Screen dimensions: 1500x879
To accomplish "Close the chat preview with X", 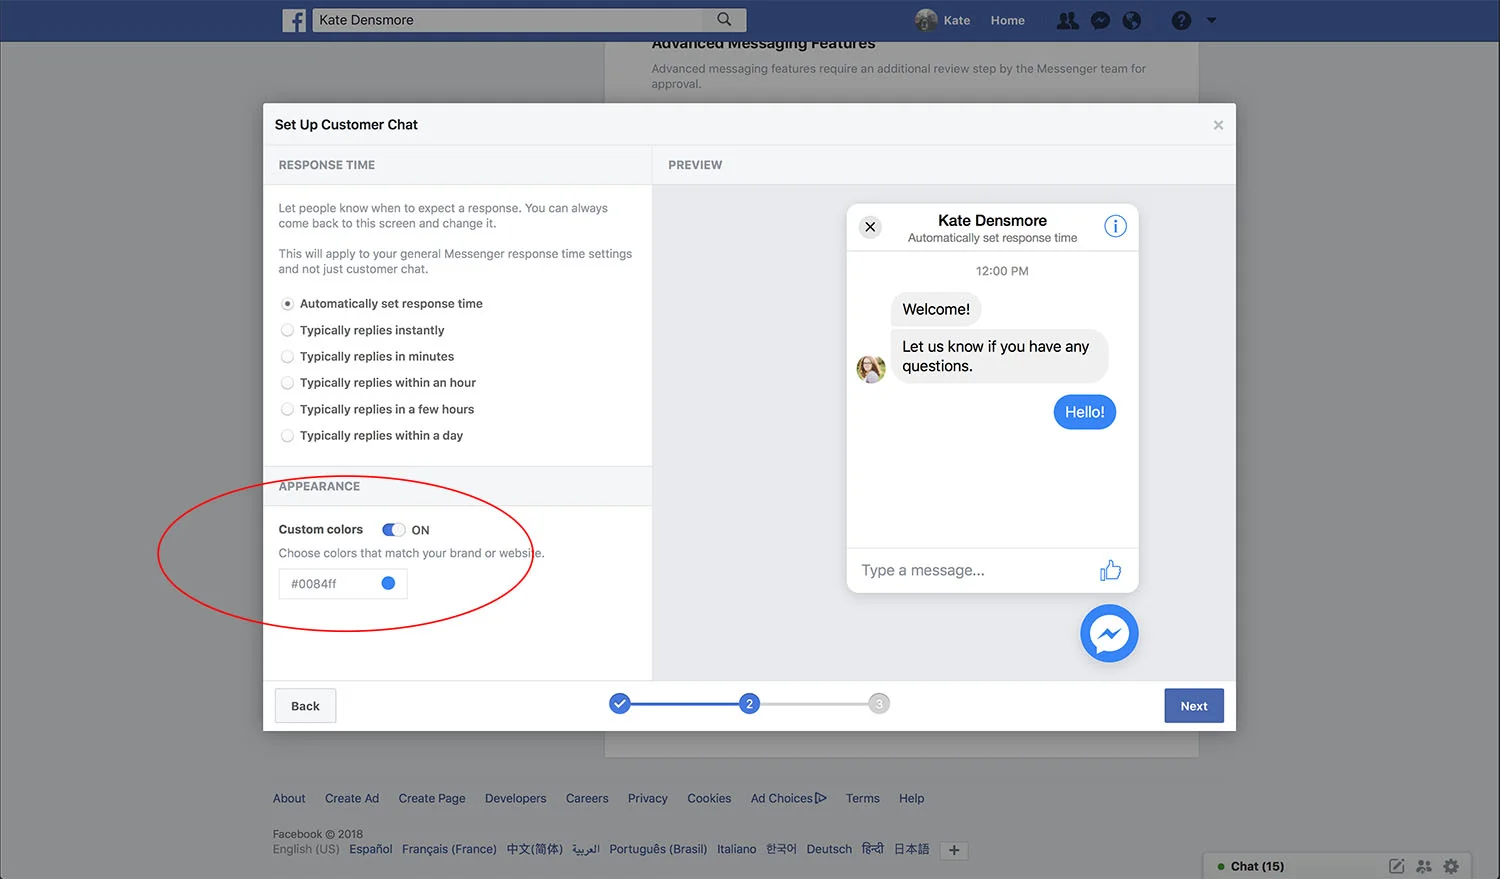I will pyautogui.click(x=870, y=227).
